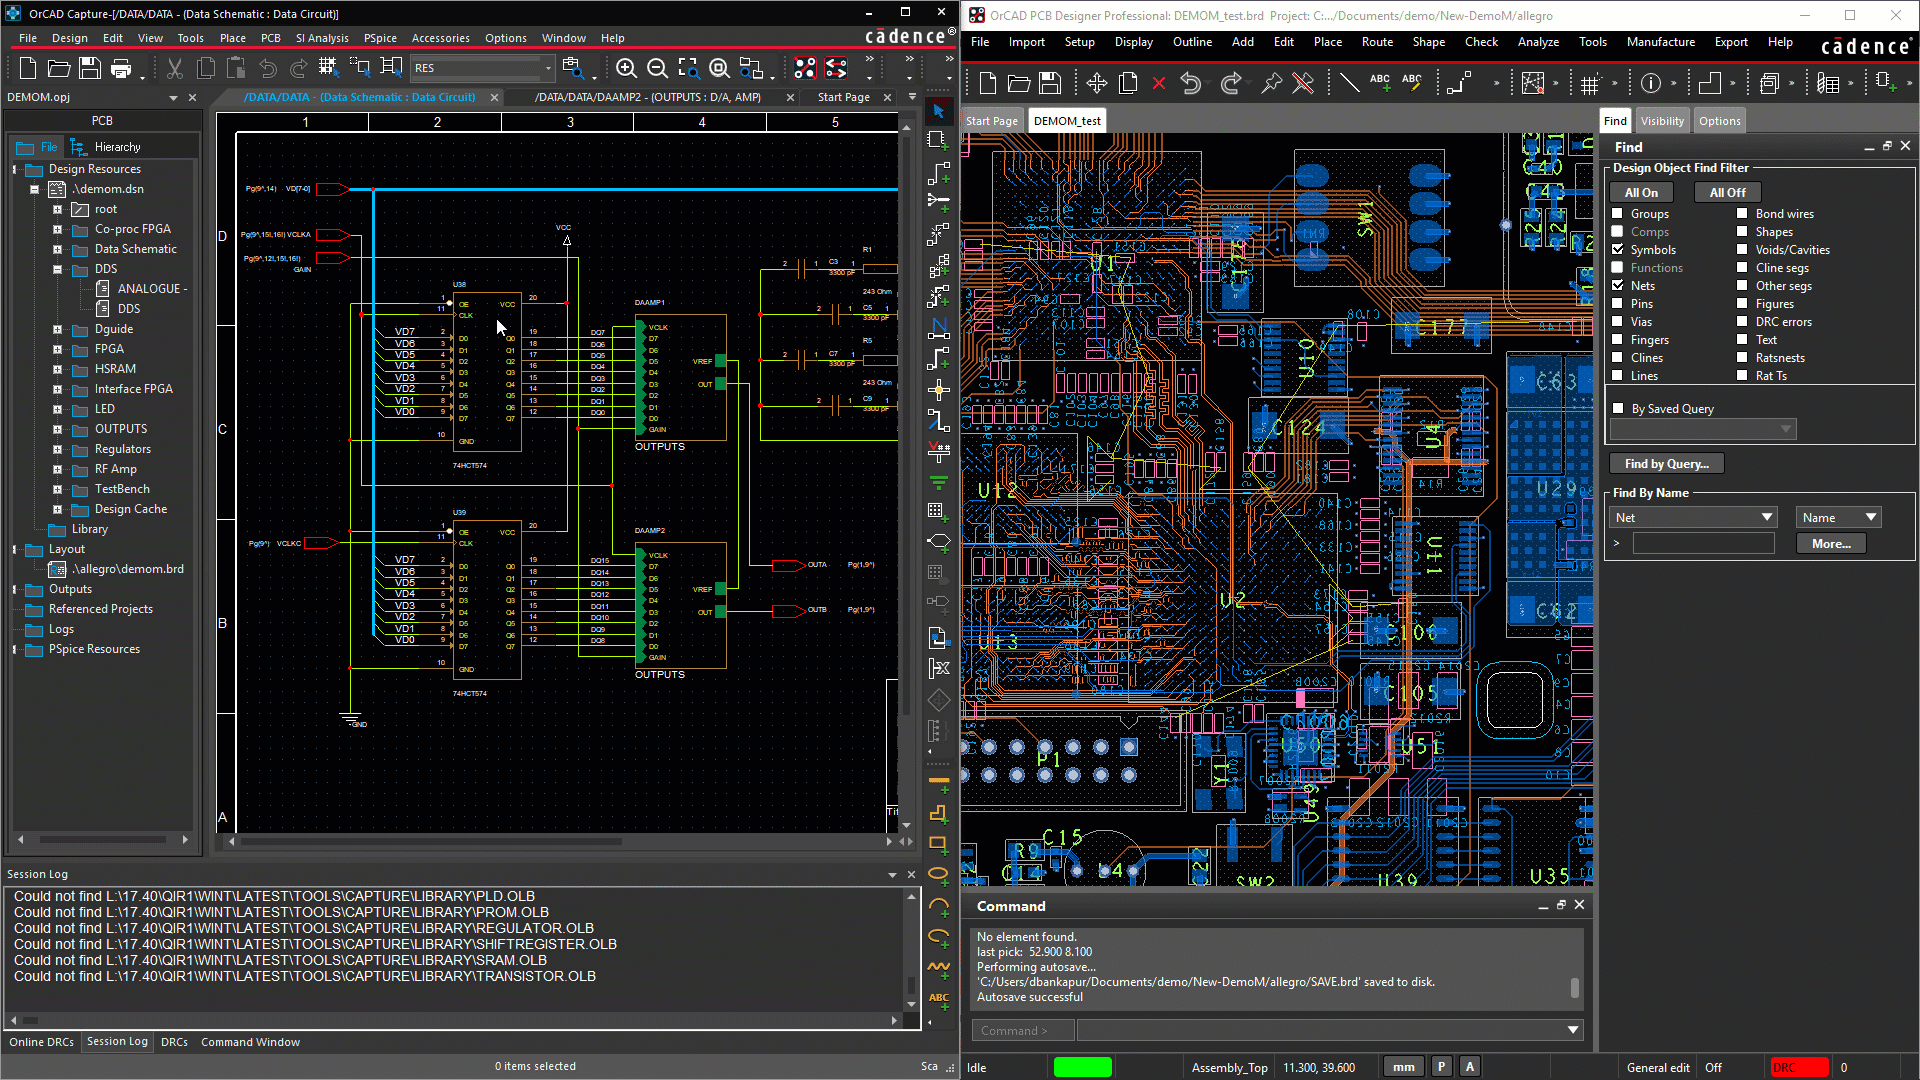Image resolution: width=1920 pixels, height=1080 pixels.
Task: Click the Open folder icon in PCB Designer
Action: point(1019,83)
